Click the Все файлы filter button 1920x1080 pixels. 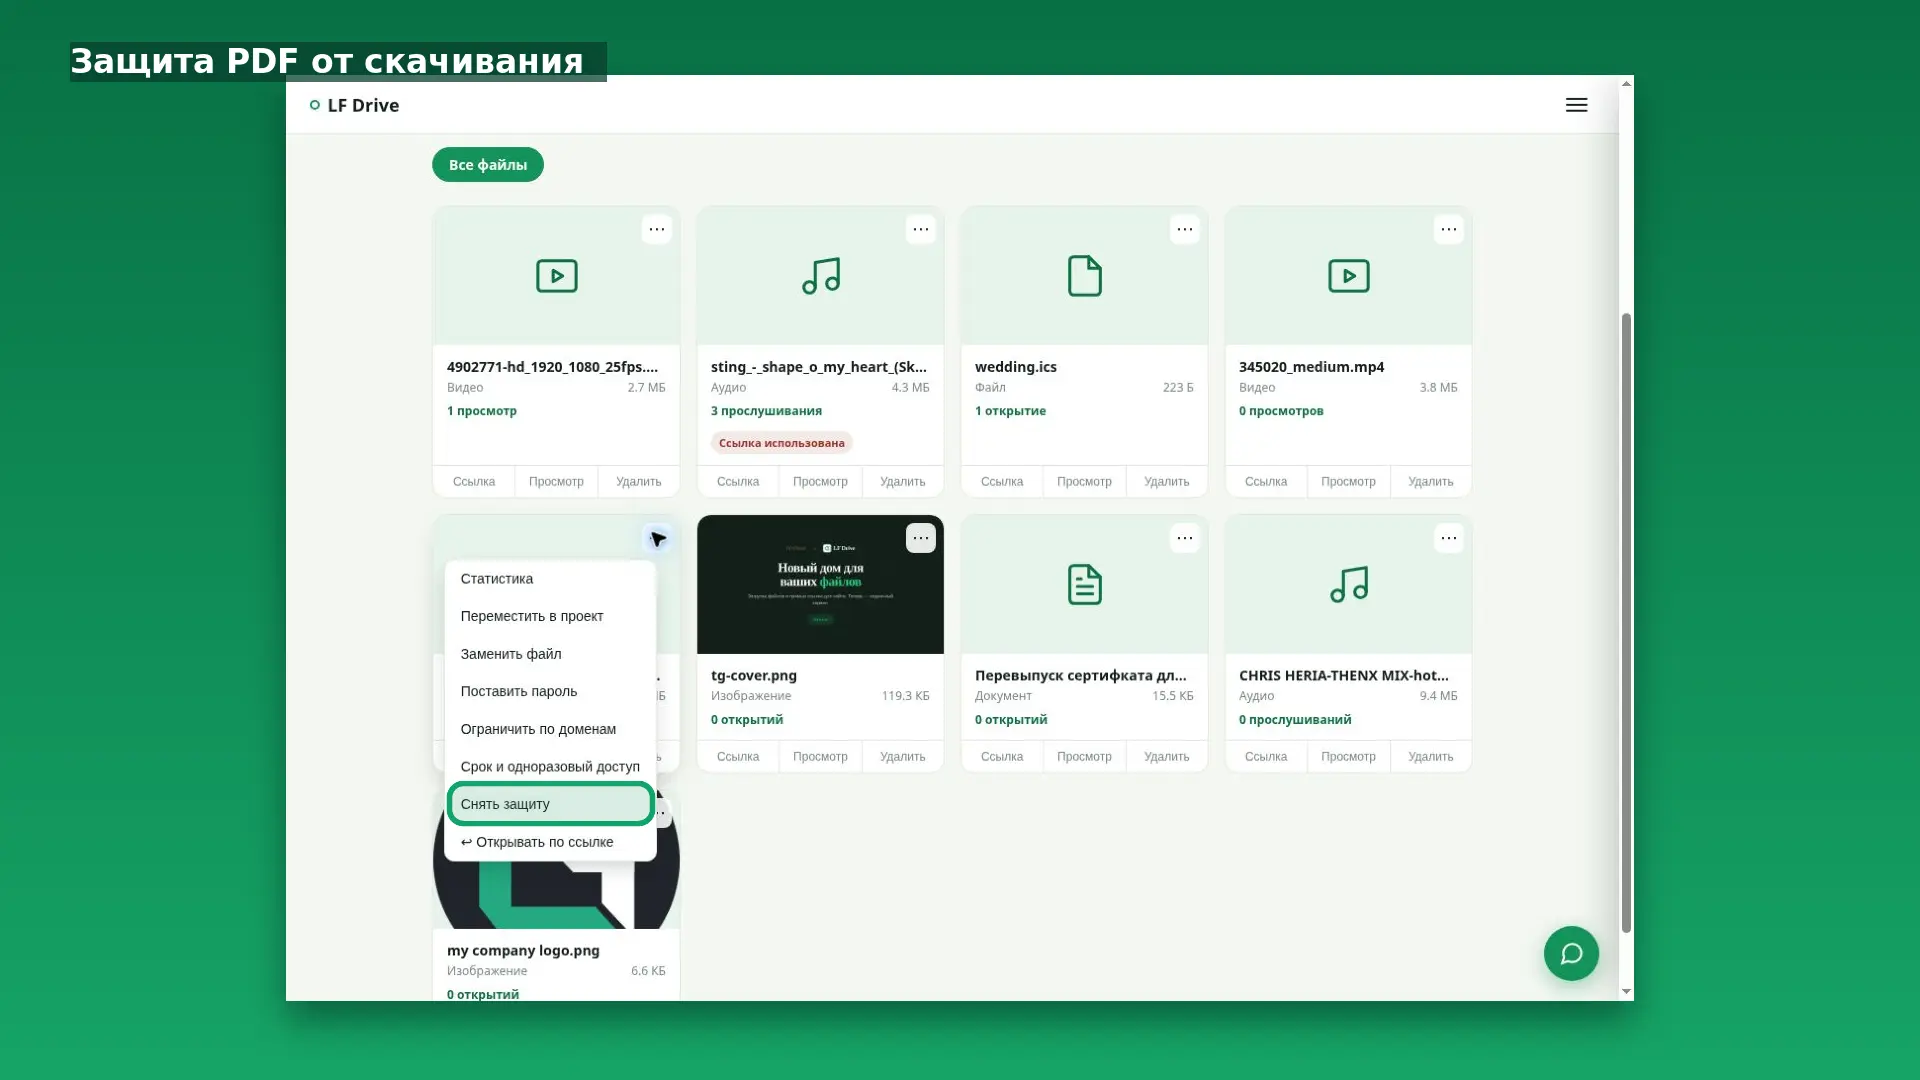coord(488,165)
